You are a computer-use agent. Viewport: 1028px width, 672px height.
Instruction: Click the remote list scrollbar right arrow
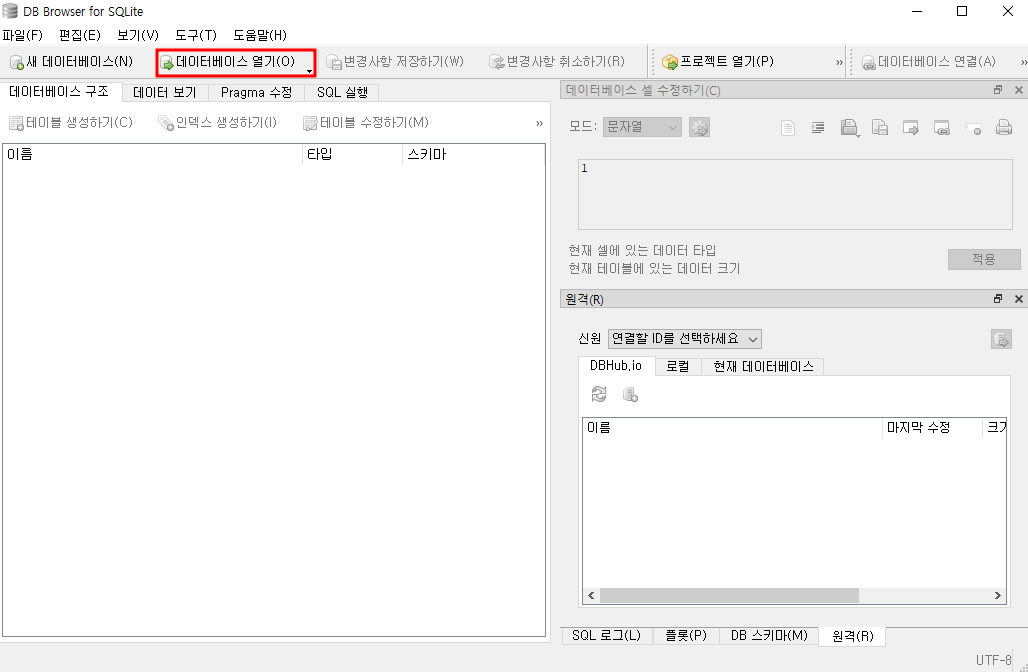pyautogui.click(x=998, y=596)
